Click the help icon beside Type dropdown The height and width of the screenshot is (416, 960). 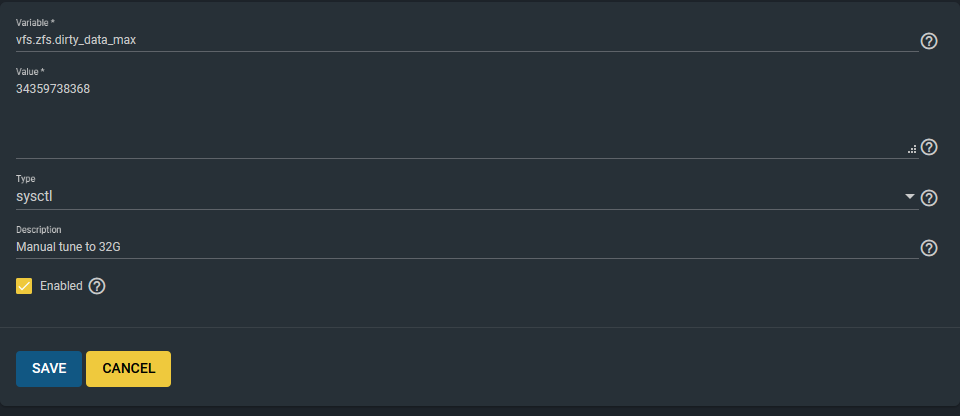tap(928, 198)
